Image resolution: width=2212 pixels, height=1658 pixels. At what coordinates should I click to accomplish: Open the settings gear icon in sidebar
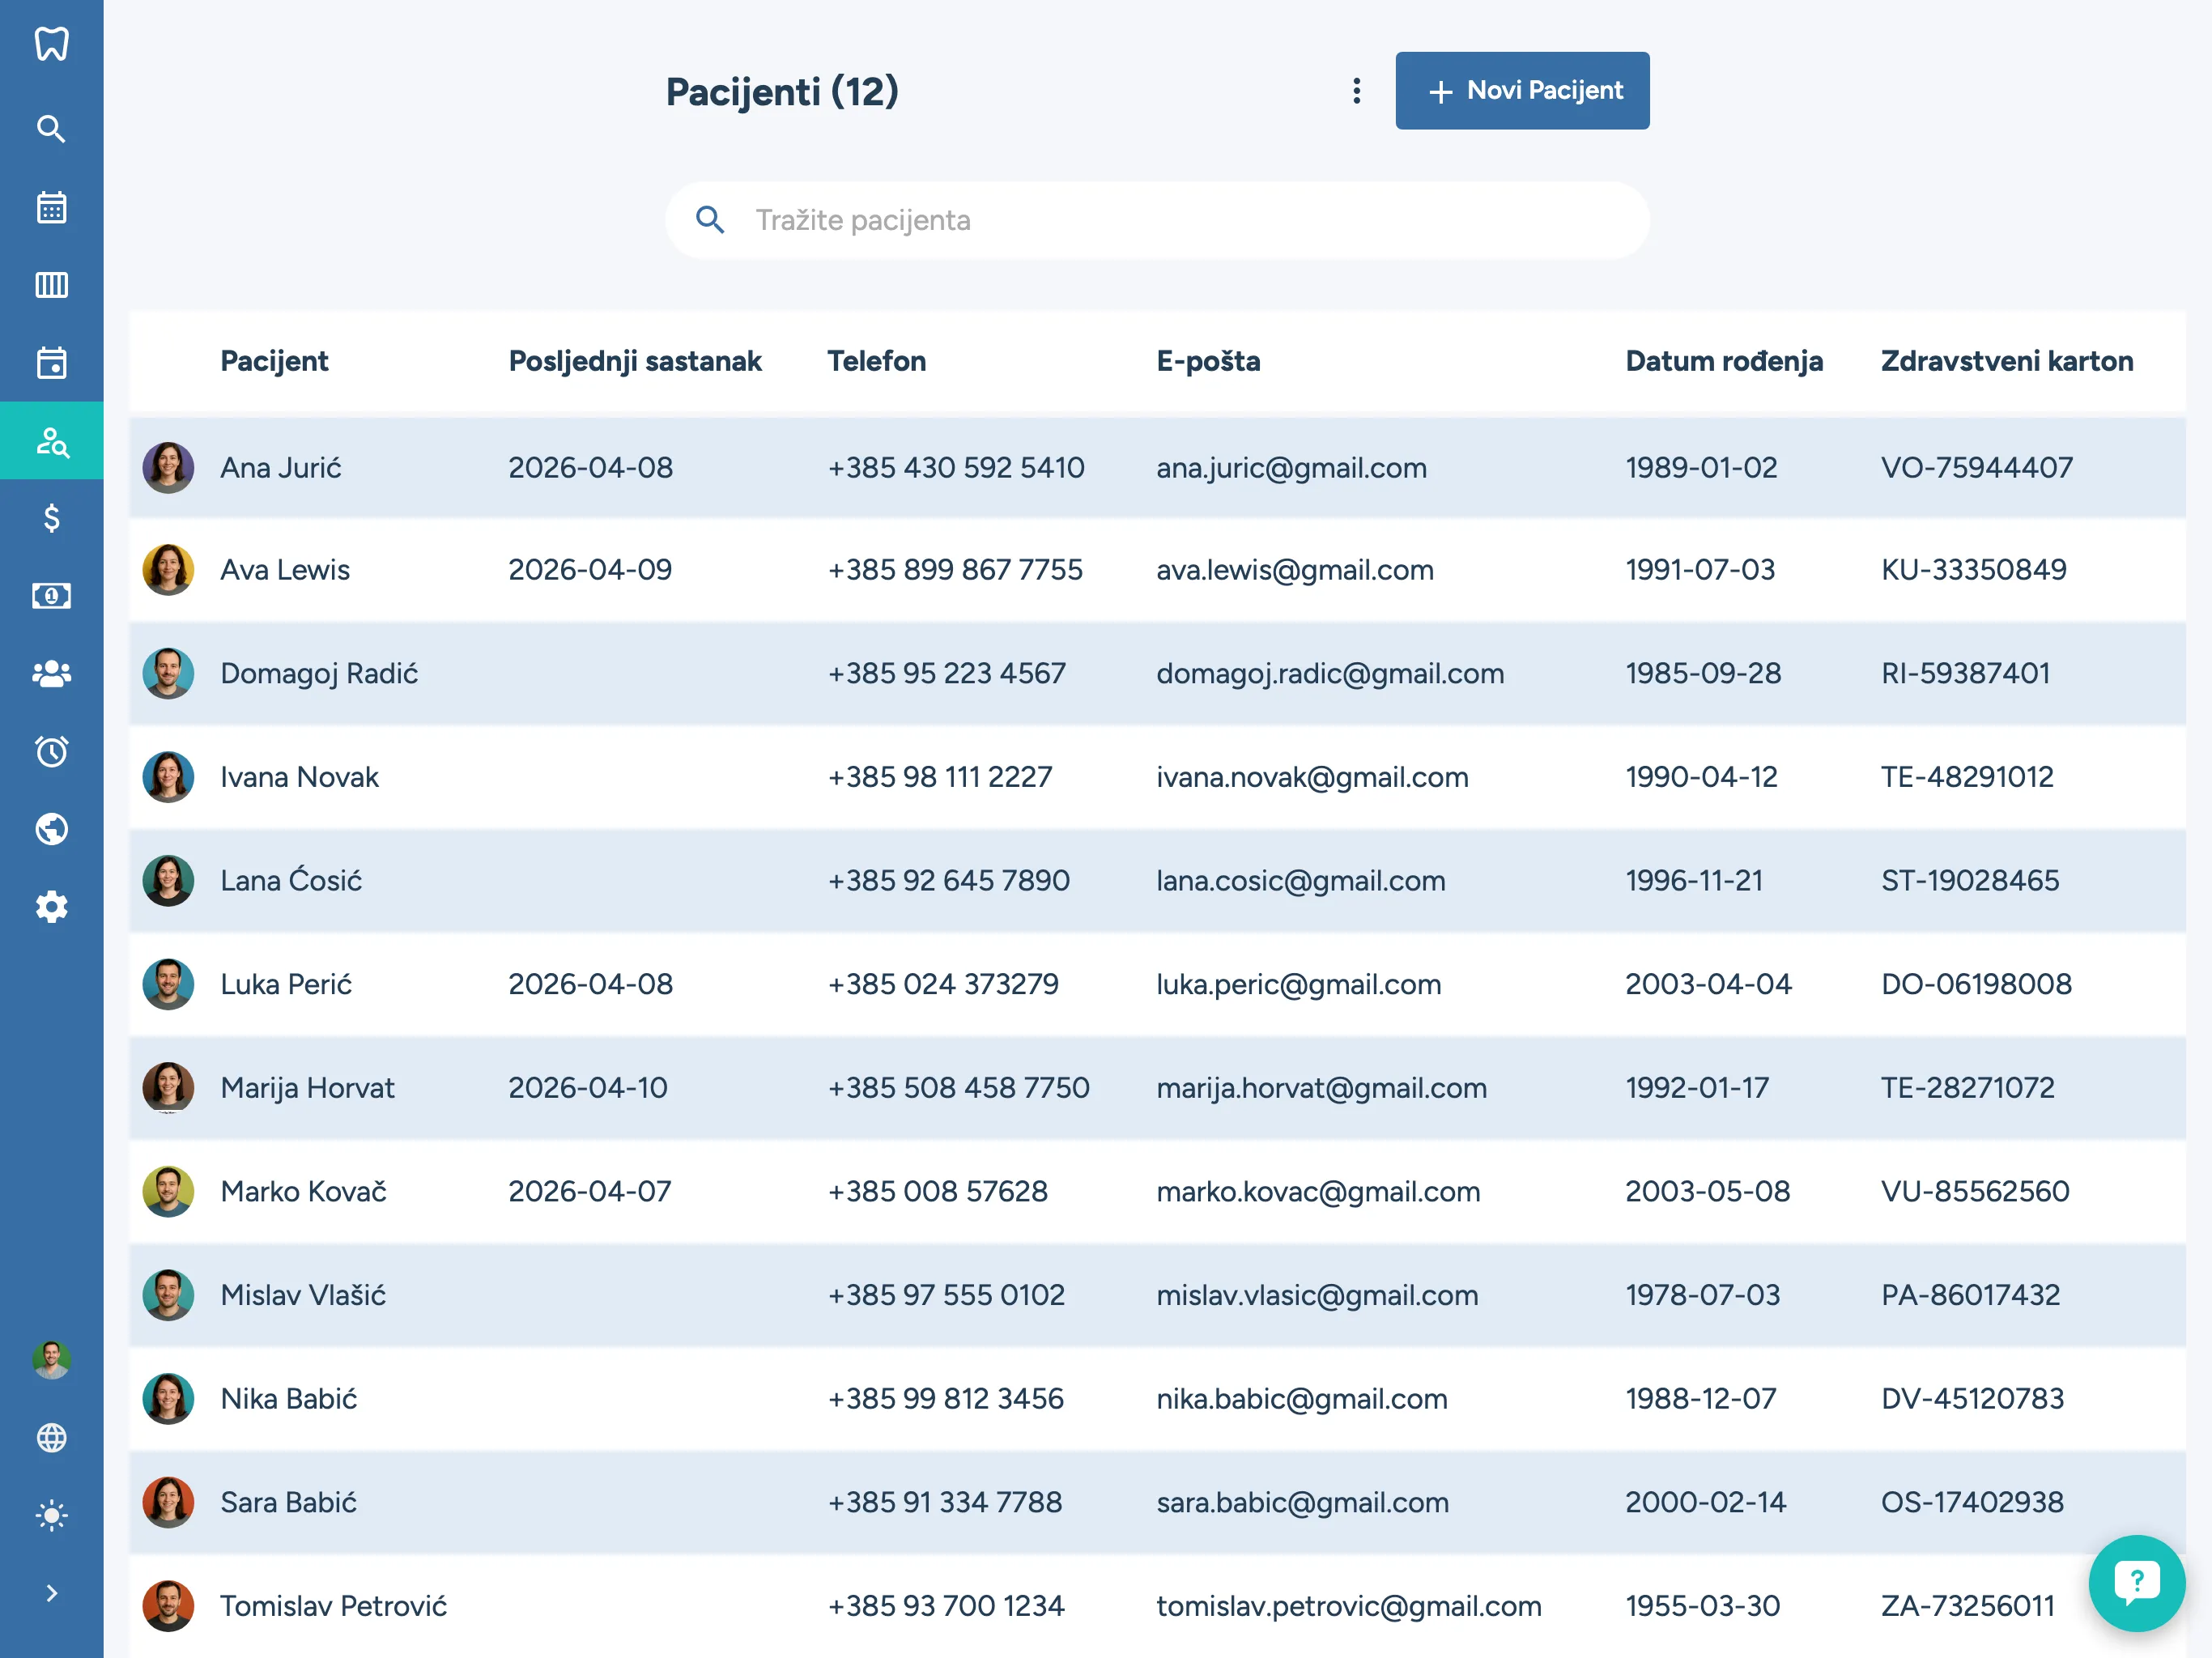coord(51,907)
